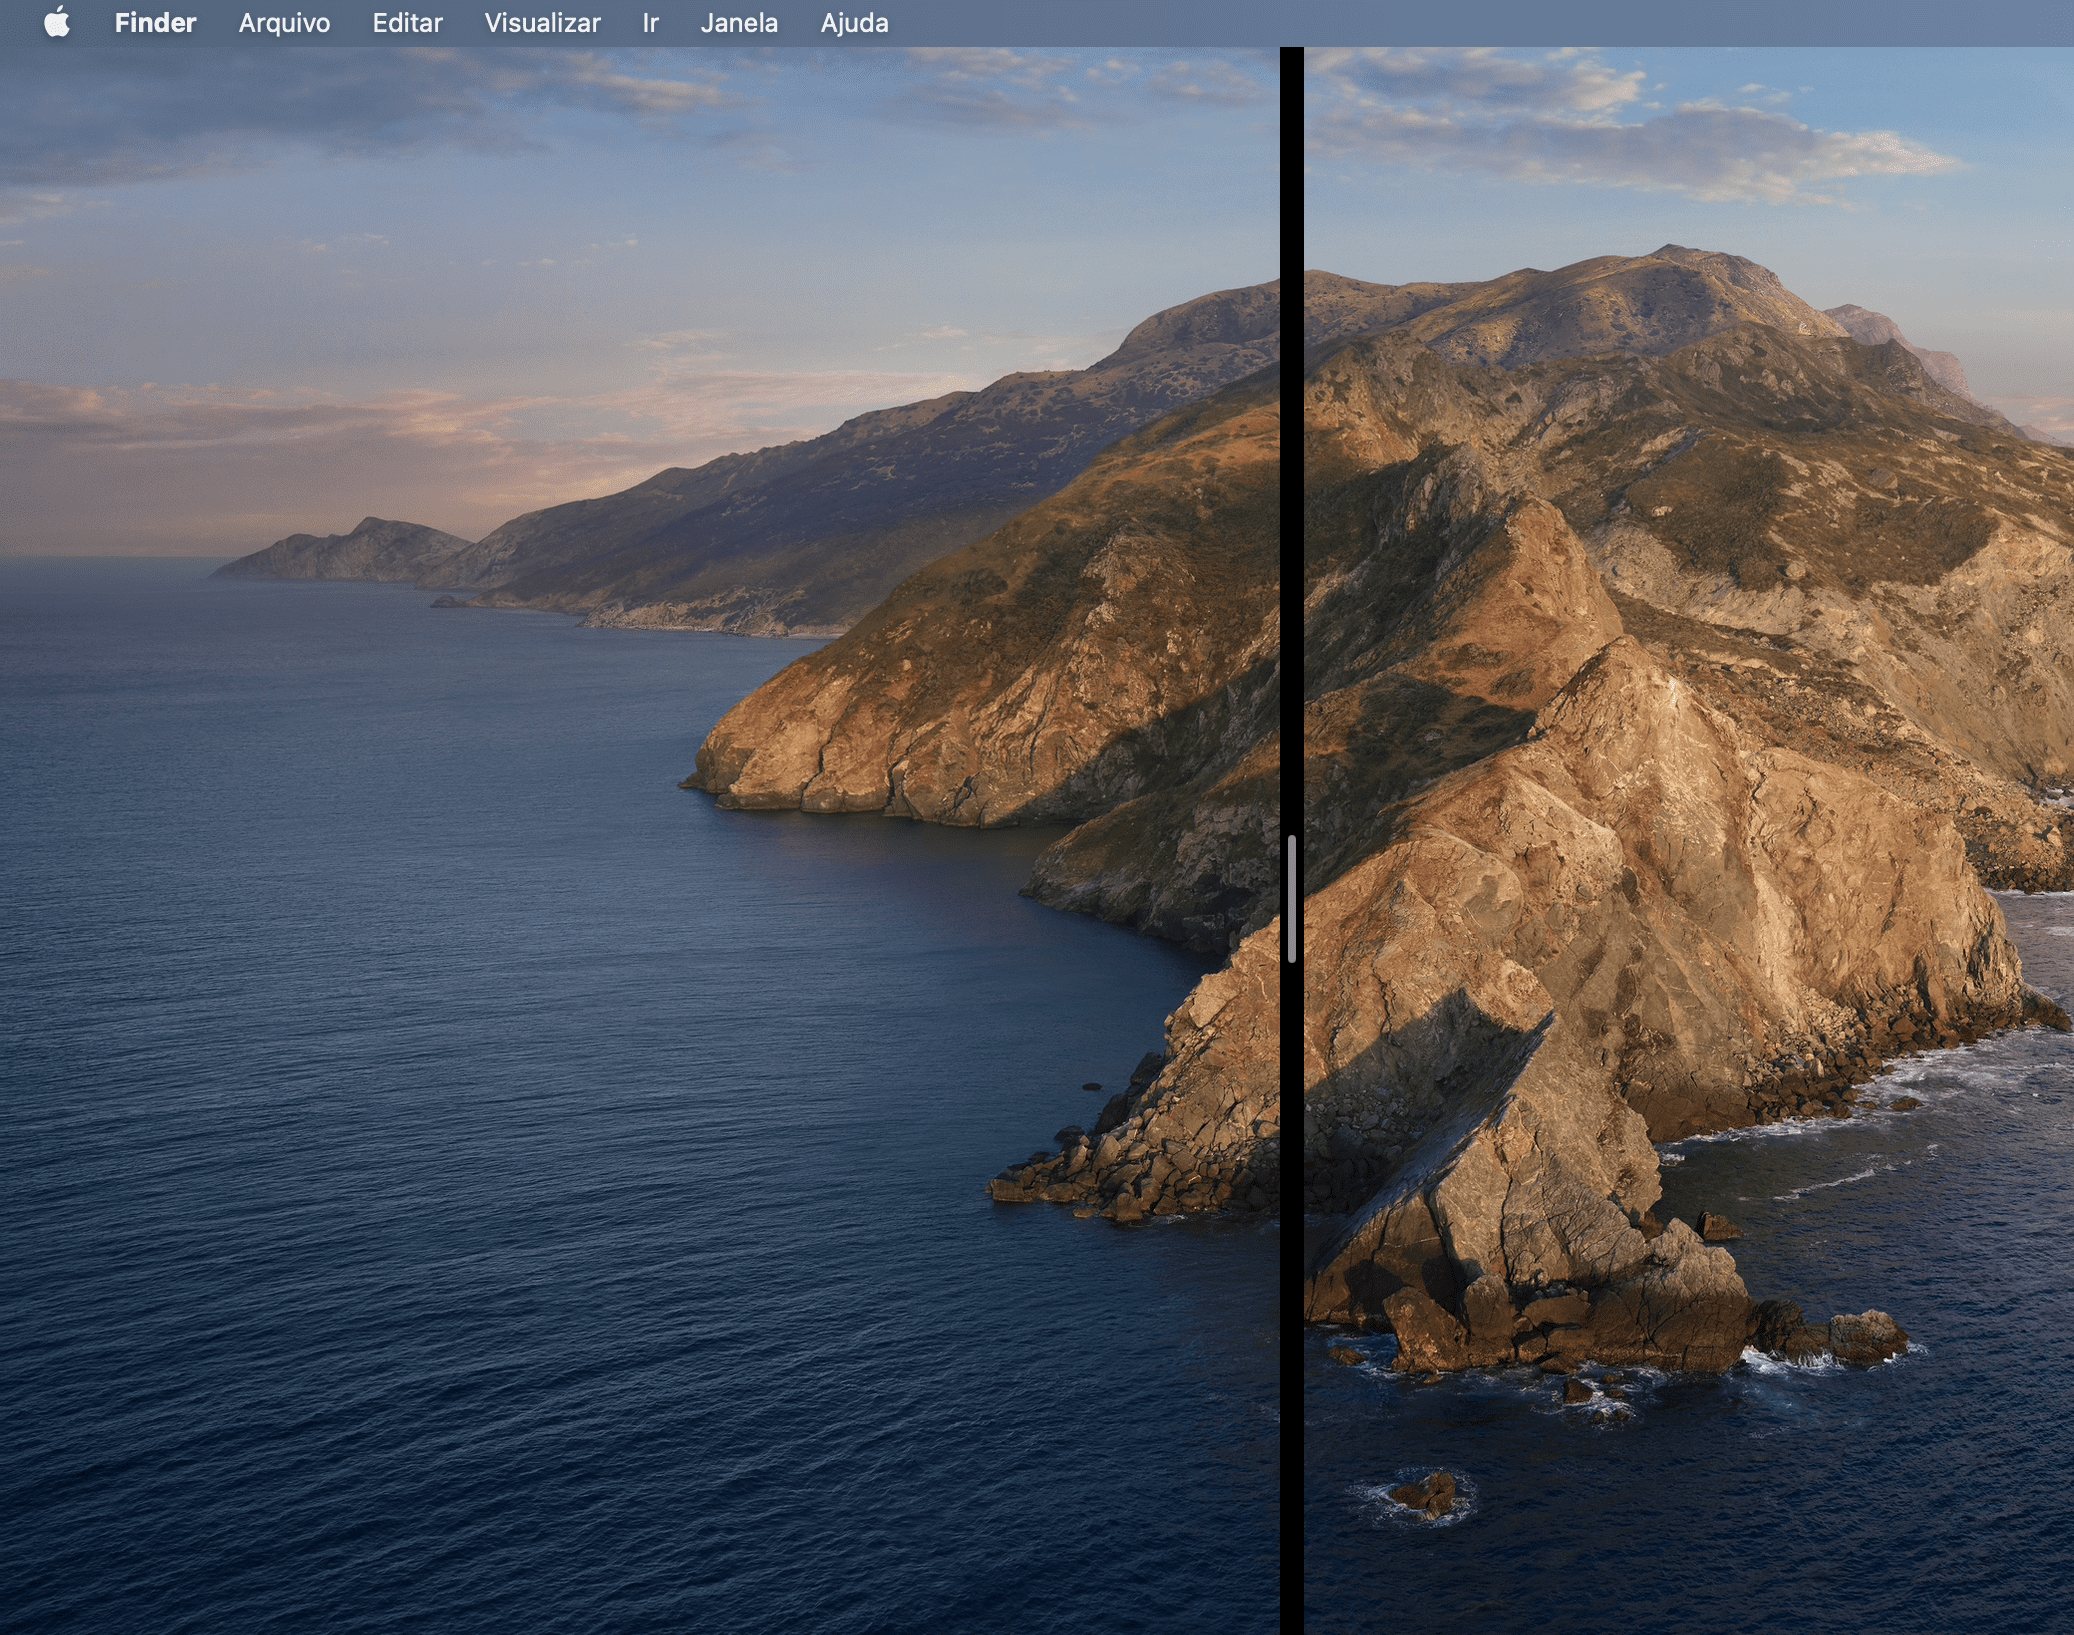Expand the Visualizar menu
This screenshot has height=1635, width=2074.
click(542, 22)
